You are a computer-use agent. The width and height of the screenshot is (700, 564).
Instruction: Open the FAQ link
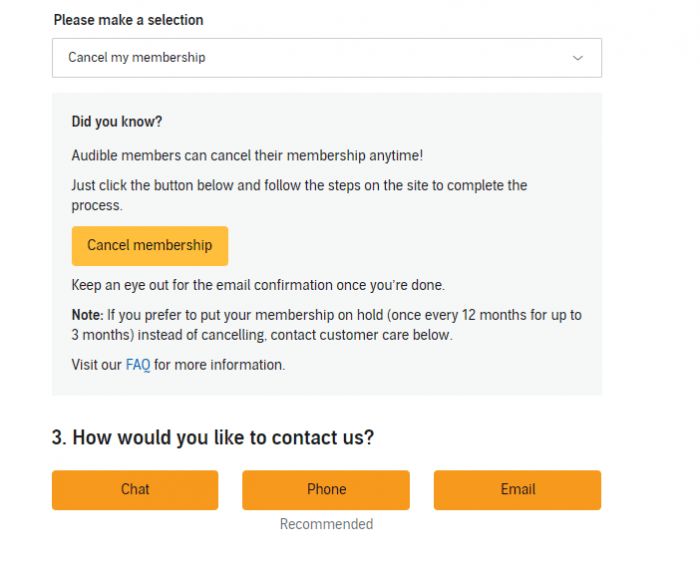pos(138,365)
